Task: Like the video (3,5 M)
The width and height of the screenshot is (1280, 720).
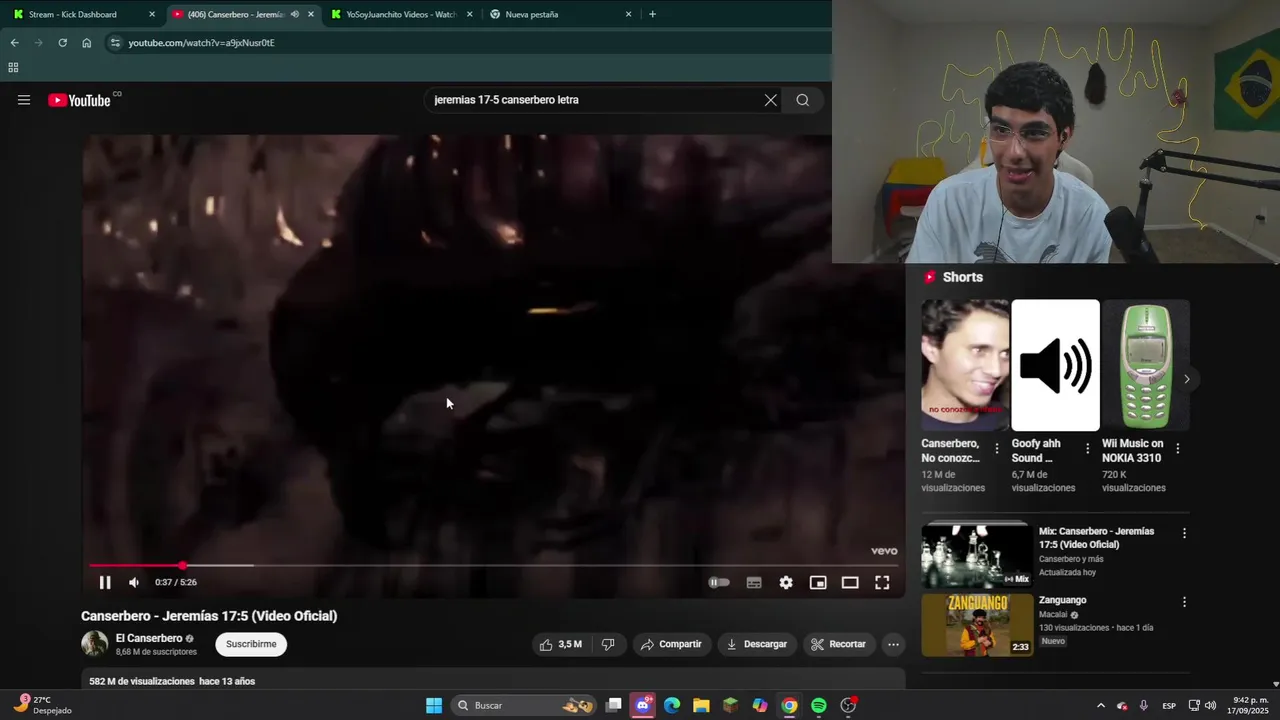Action: (560, 644)
